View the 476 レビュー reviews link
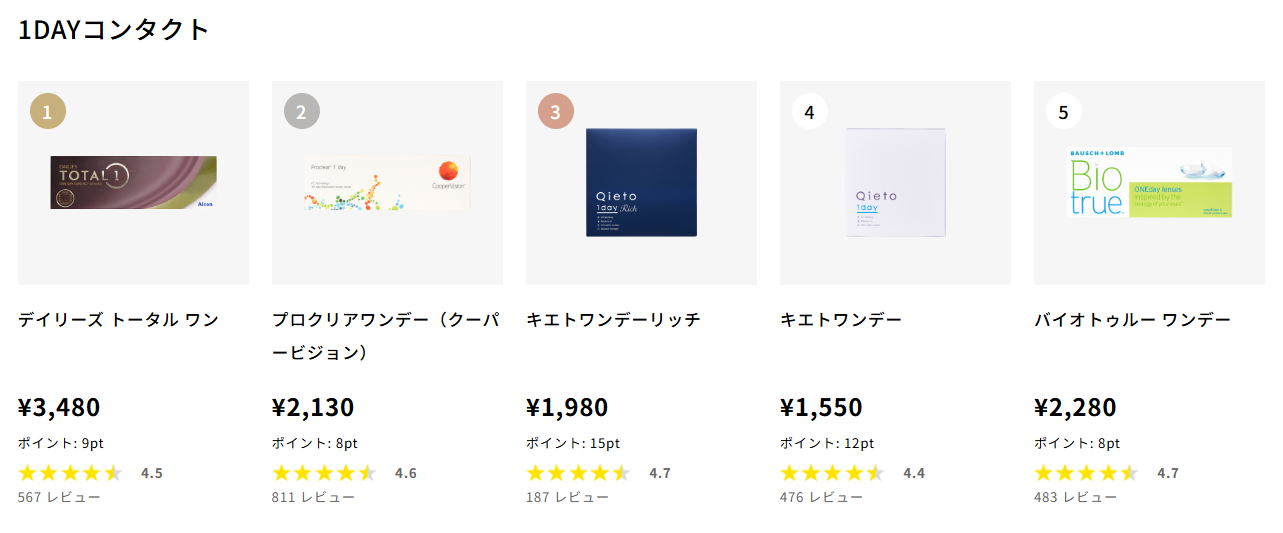 coord(821,497)
